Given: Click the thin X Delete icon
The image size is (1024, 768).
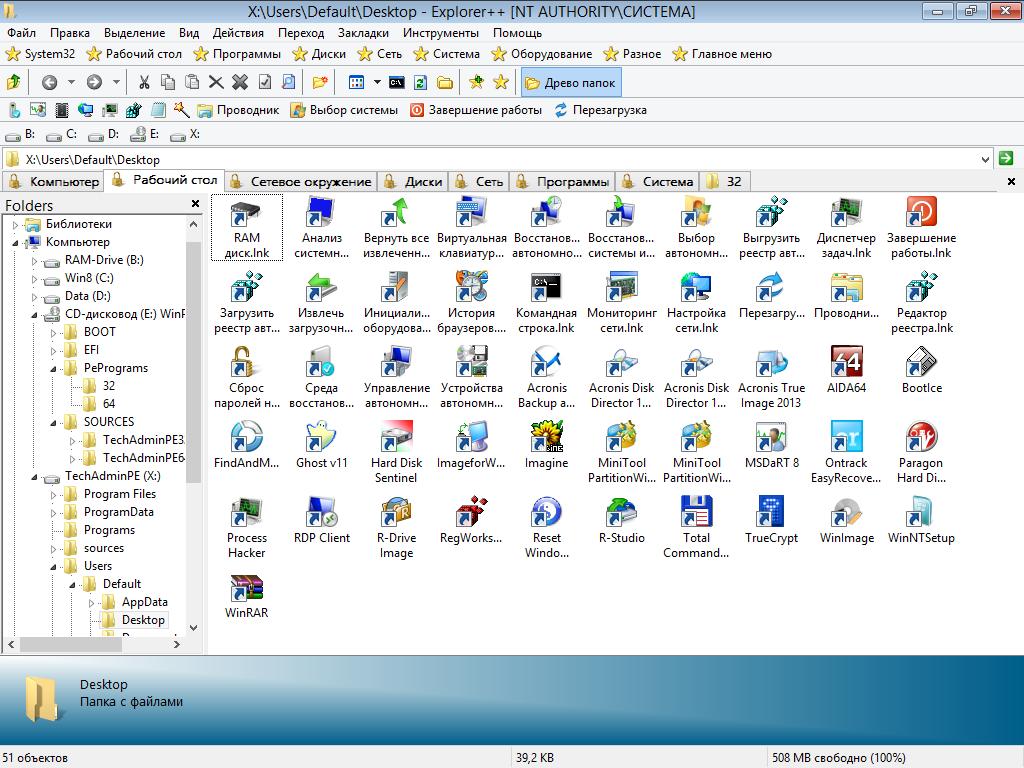Looking at the screenshot, I should click(x=216, y=82).
